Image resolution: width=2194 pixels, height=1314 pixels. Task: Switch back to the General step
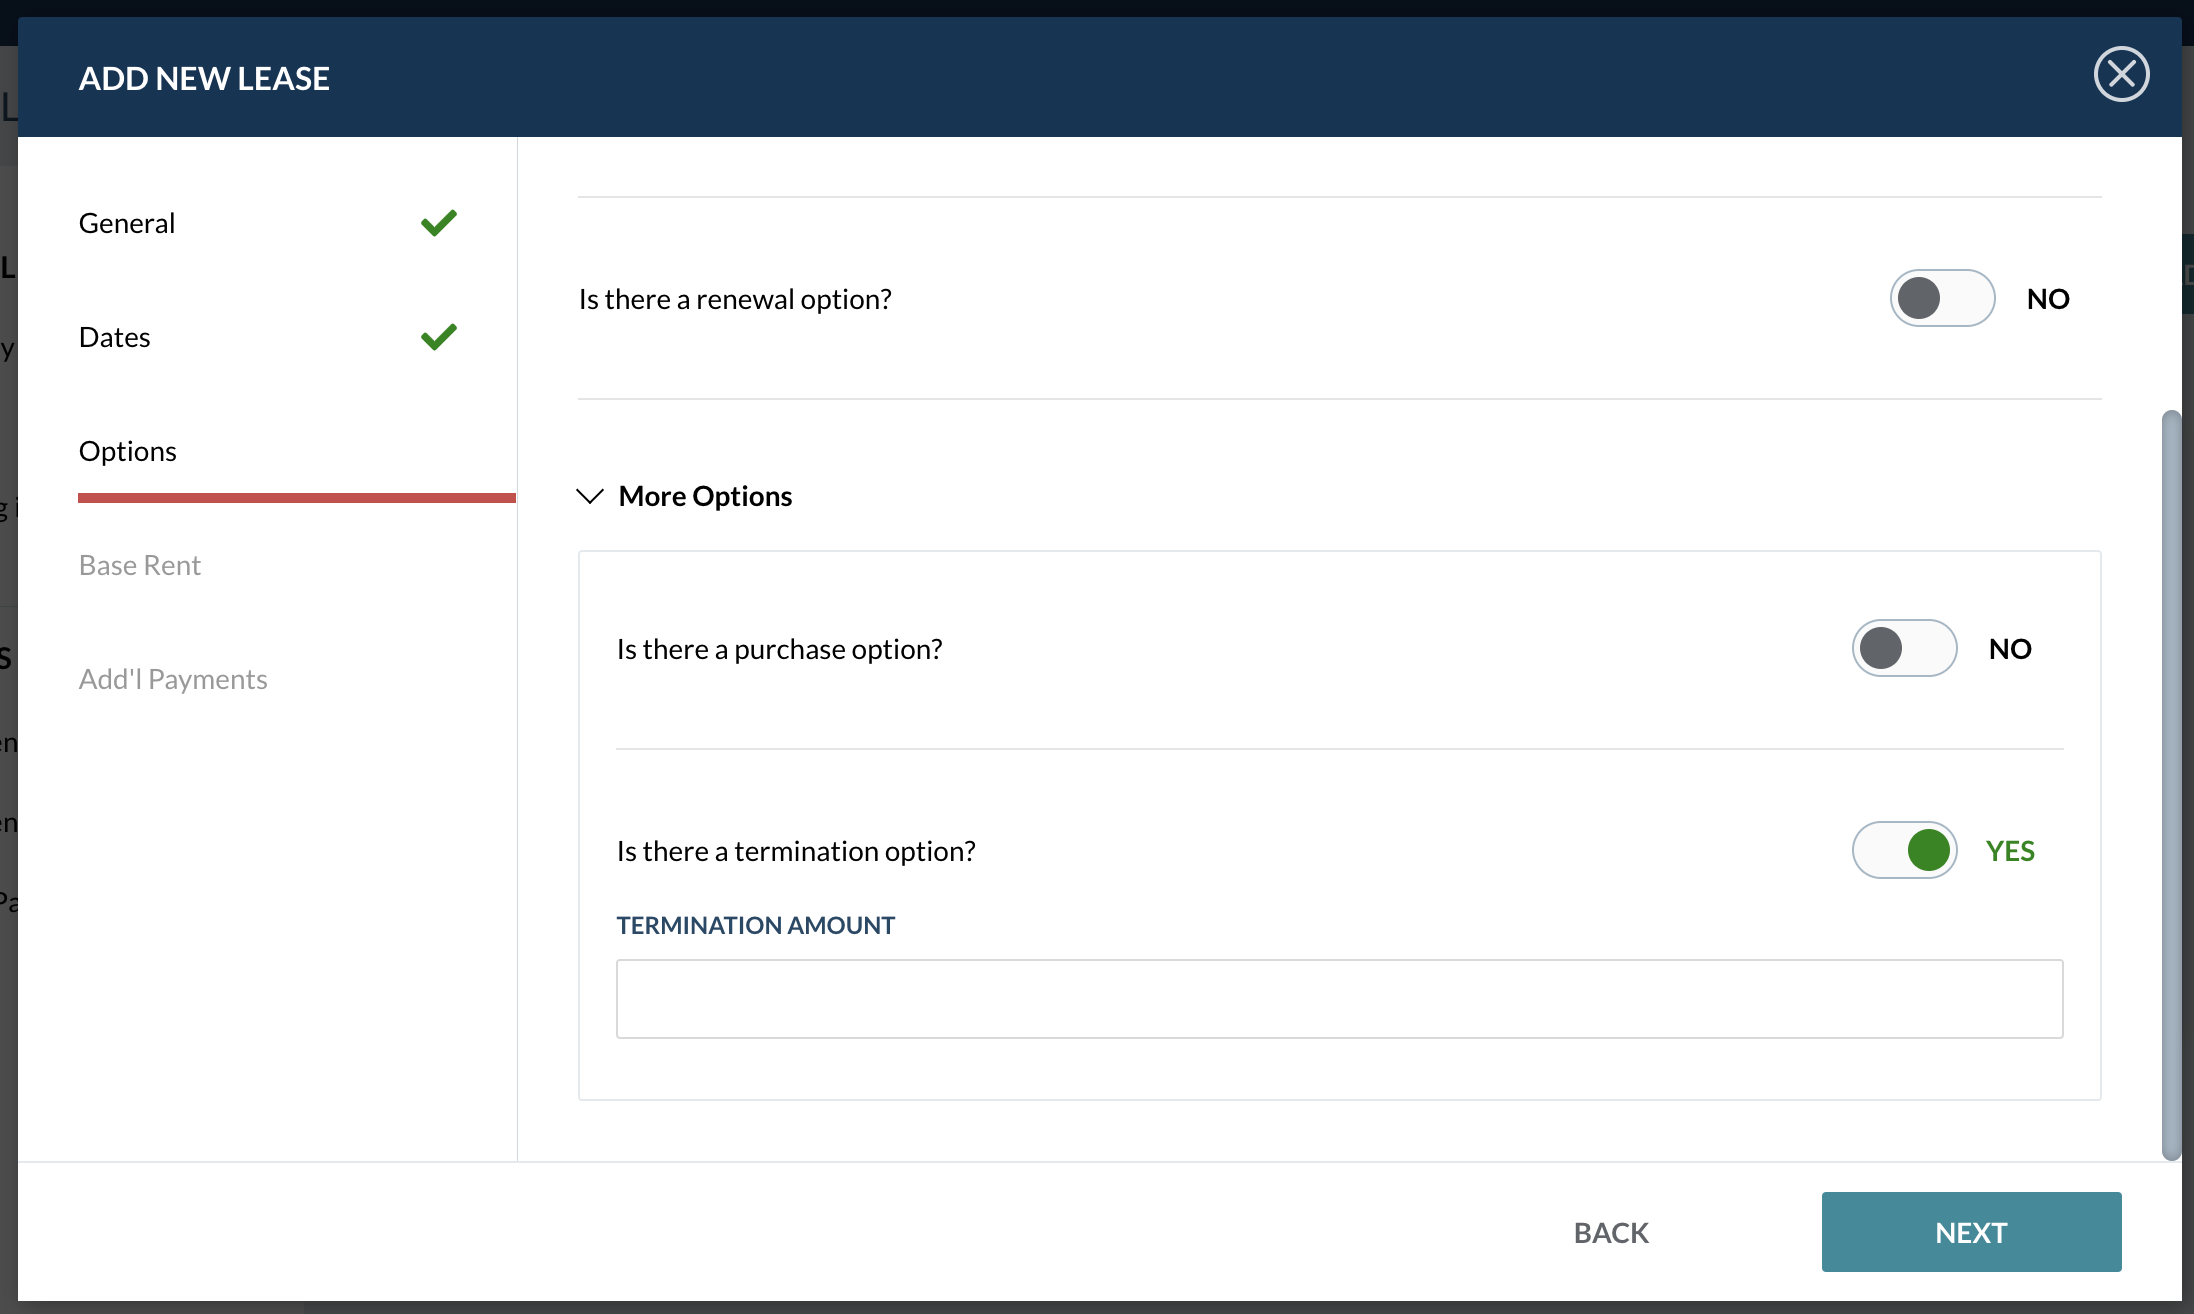[x=126, y=222]
